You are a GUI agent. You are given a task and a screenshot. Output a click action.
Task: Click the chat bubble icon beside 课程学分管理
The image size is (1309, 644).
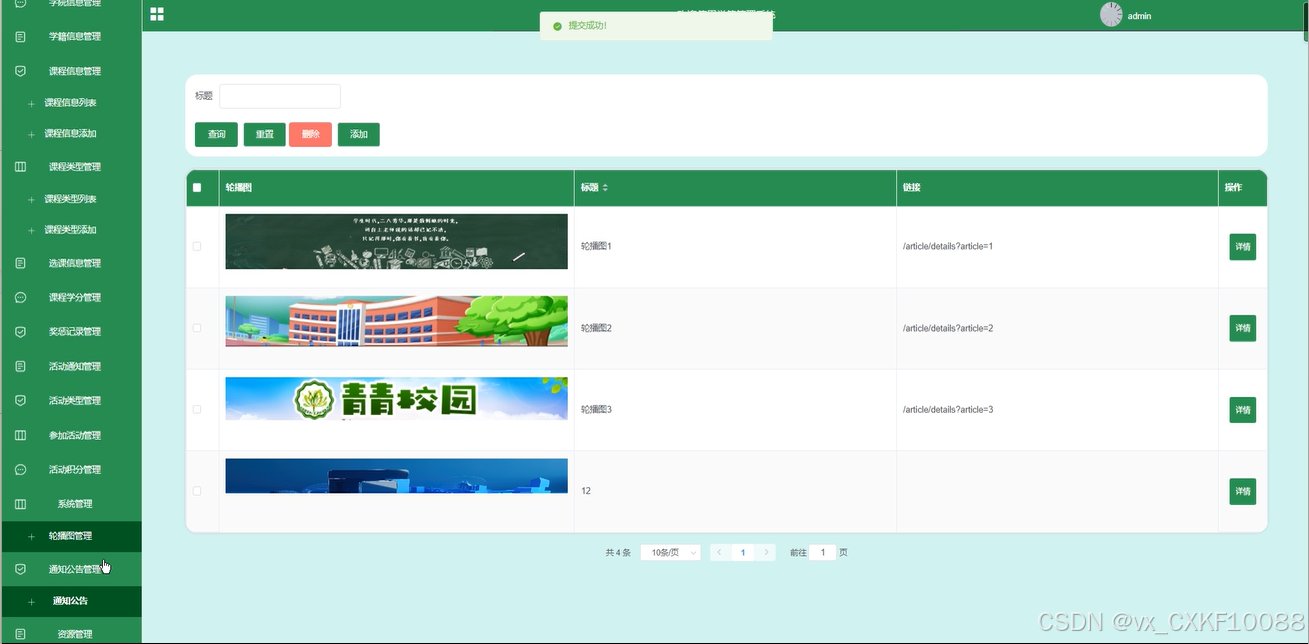pos(20,297)
